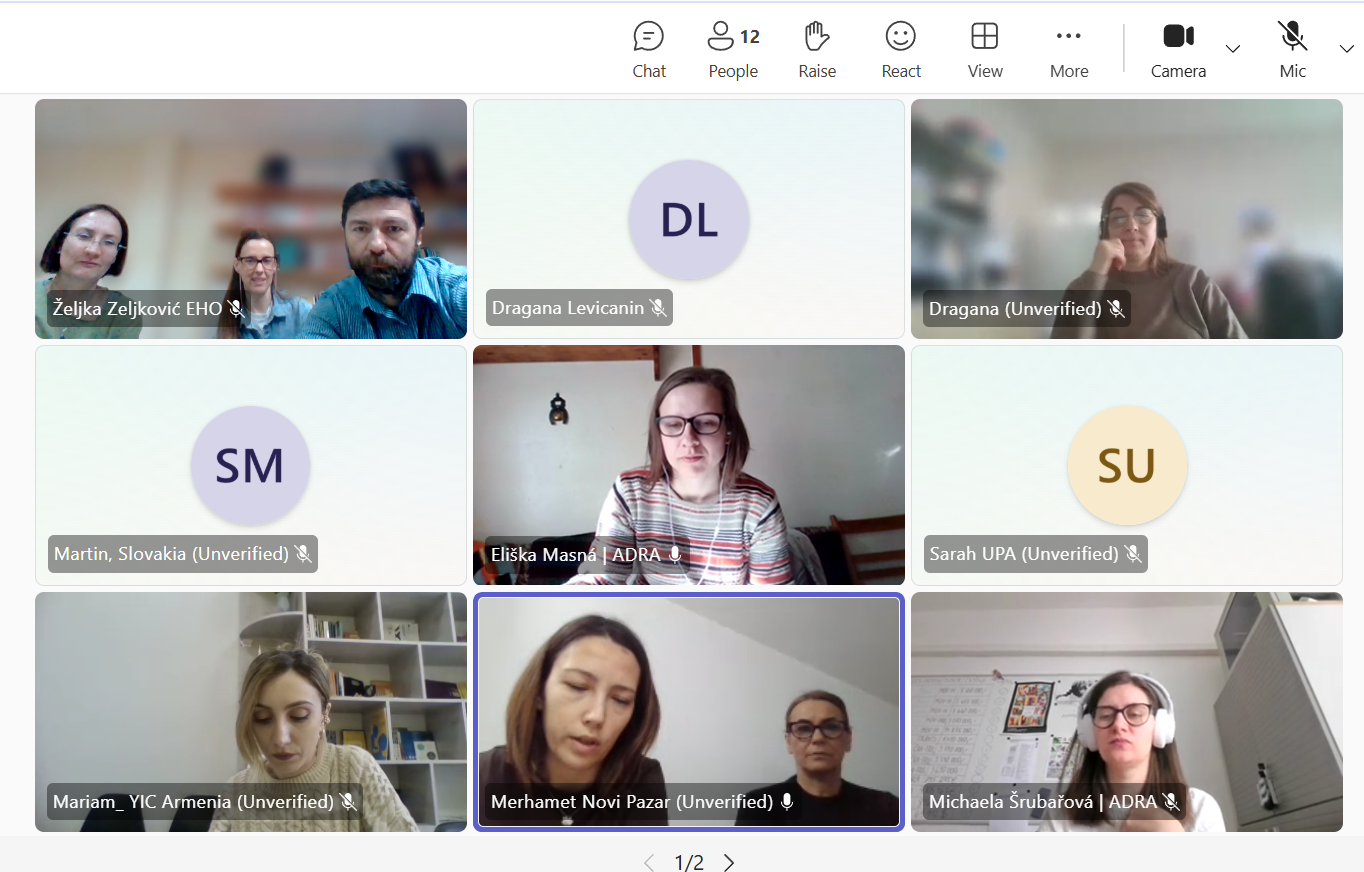This screenshot has width=1364, height=872.
Task: Open the React emoji options
Action: click(x=901, y=50)
